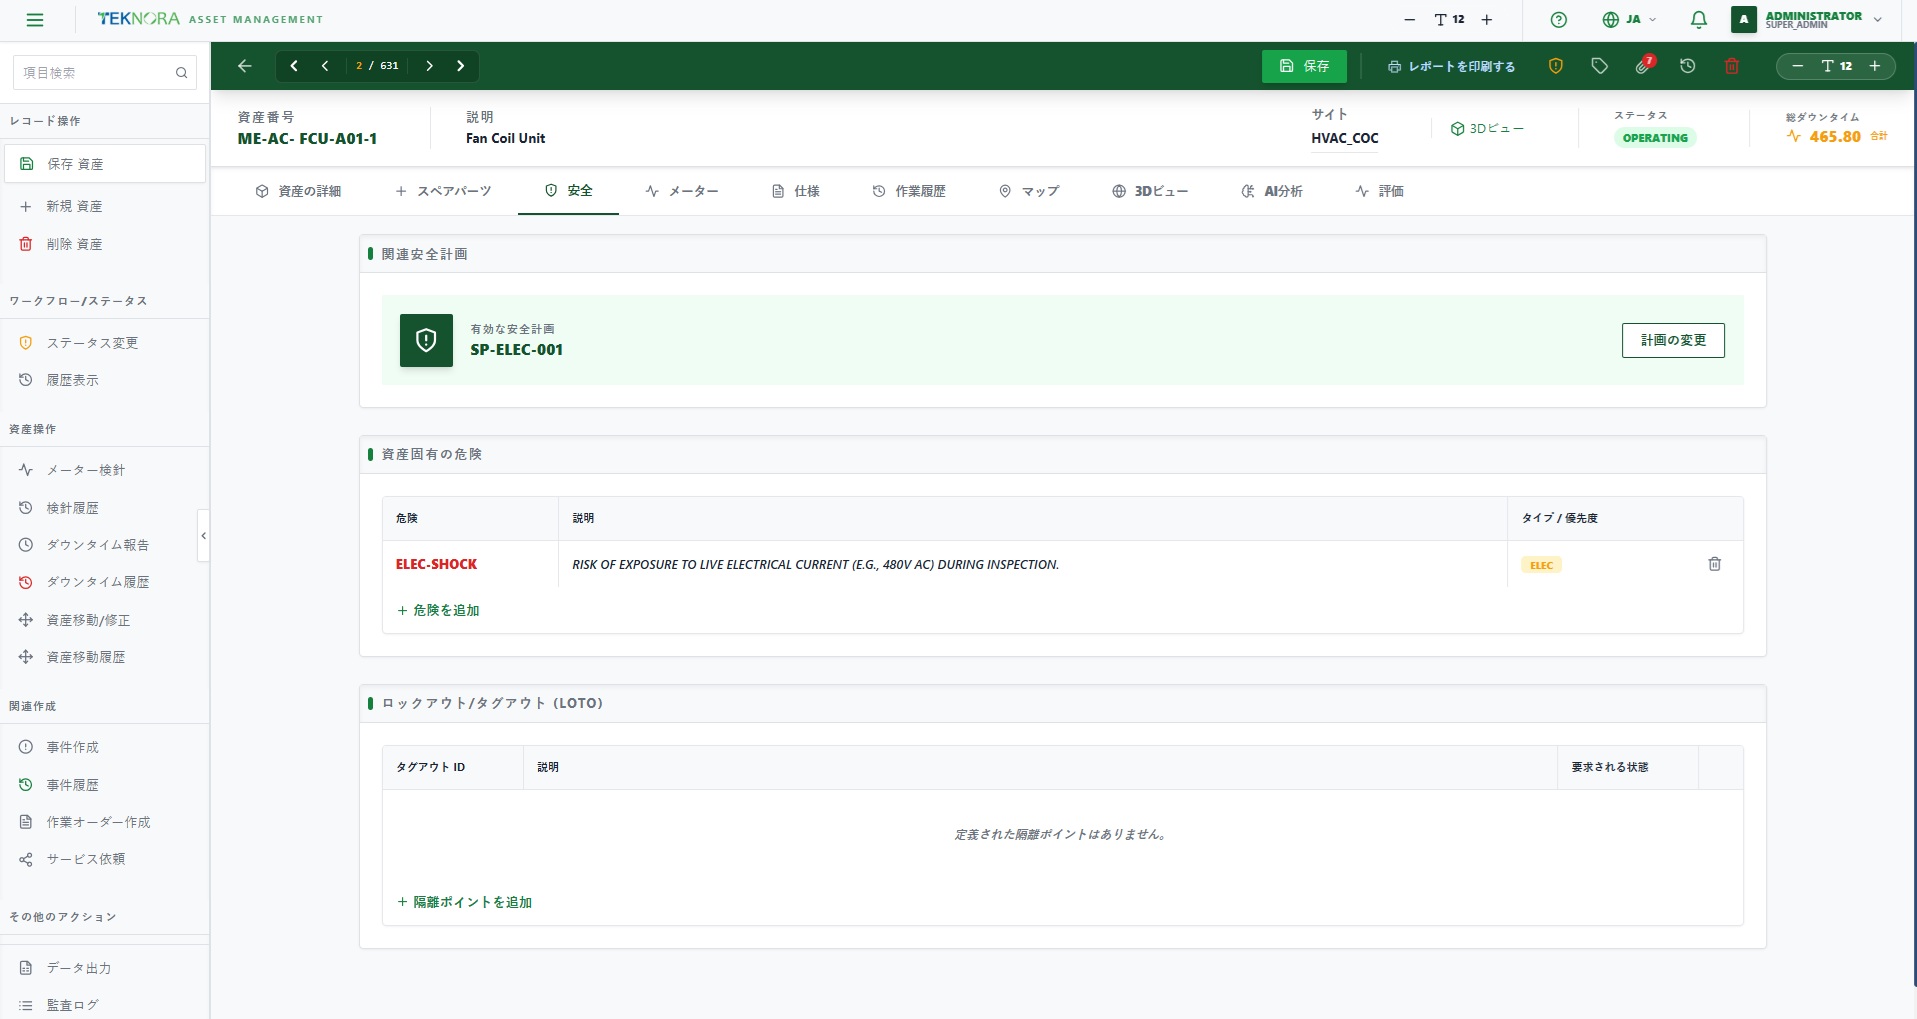Viewport: 1917px width, 1019px height.
Task: Decrease font size in top header
Action: click(x=1409, y=19)
